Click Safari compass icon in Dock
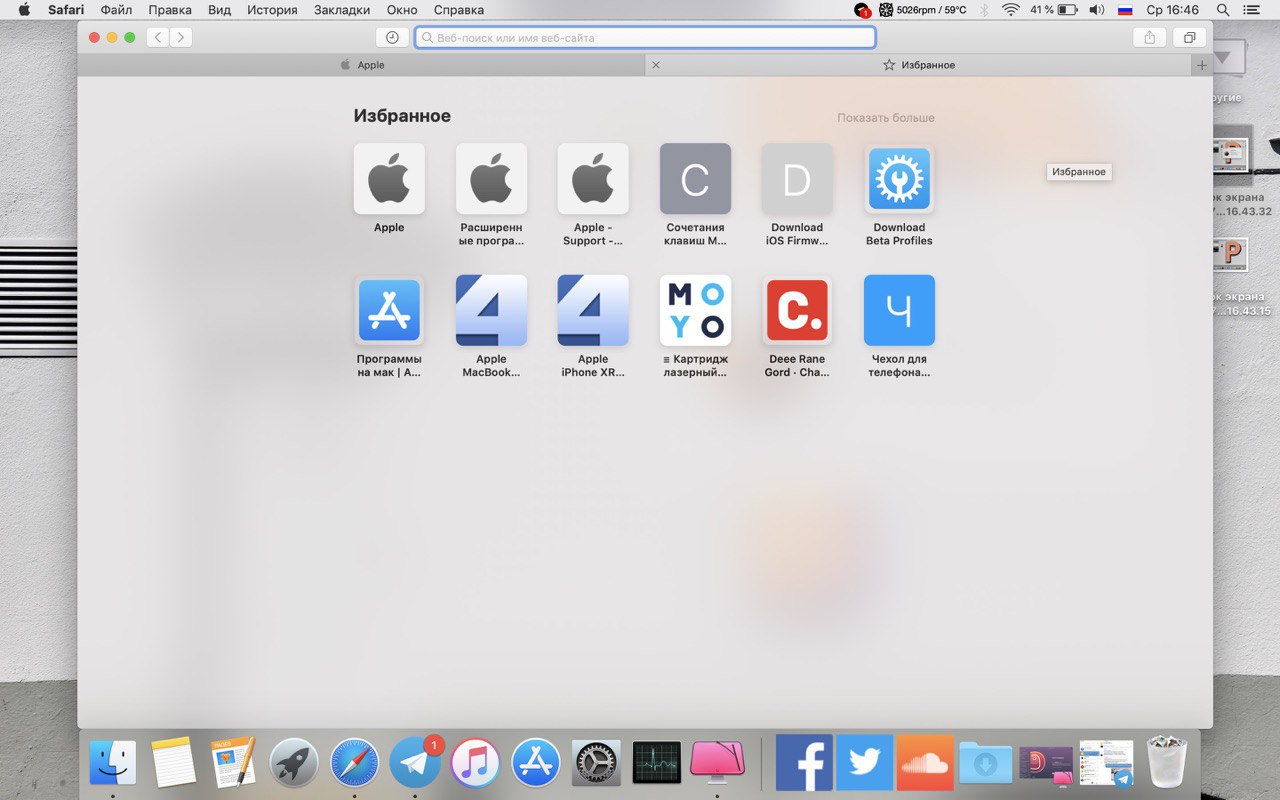1280x800 pixels. (355, 763)
